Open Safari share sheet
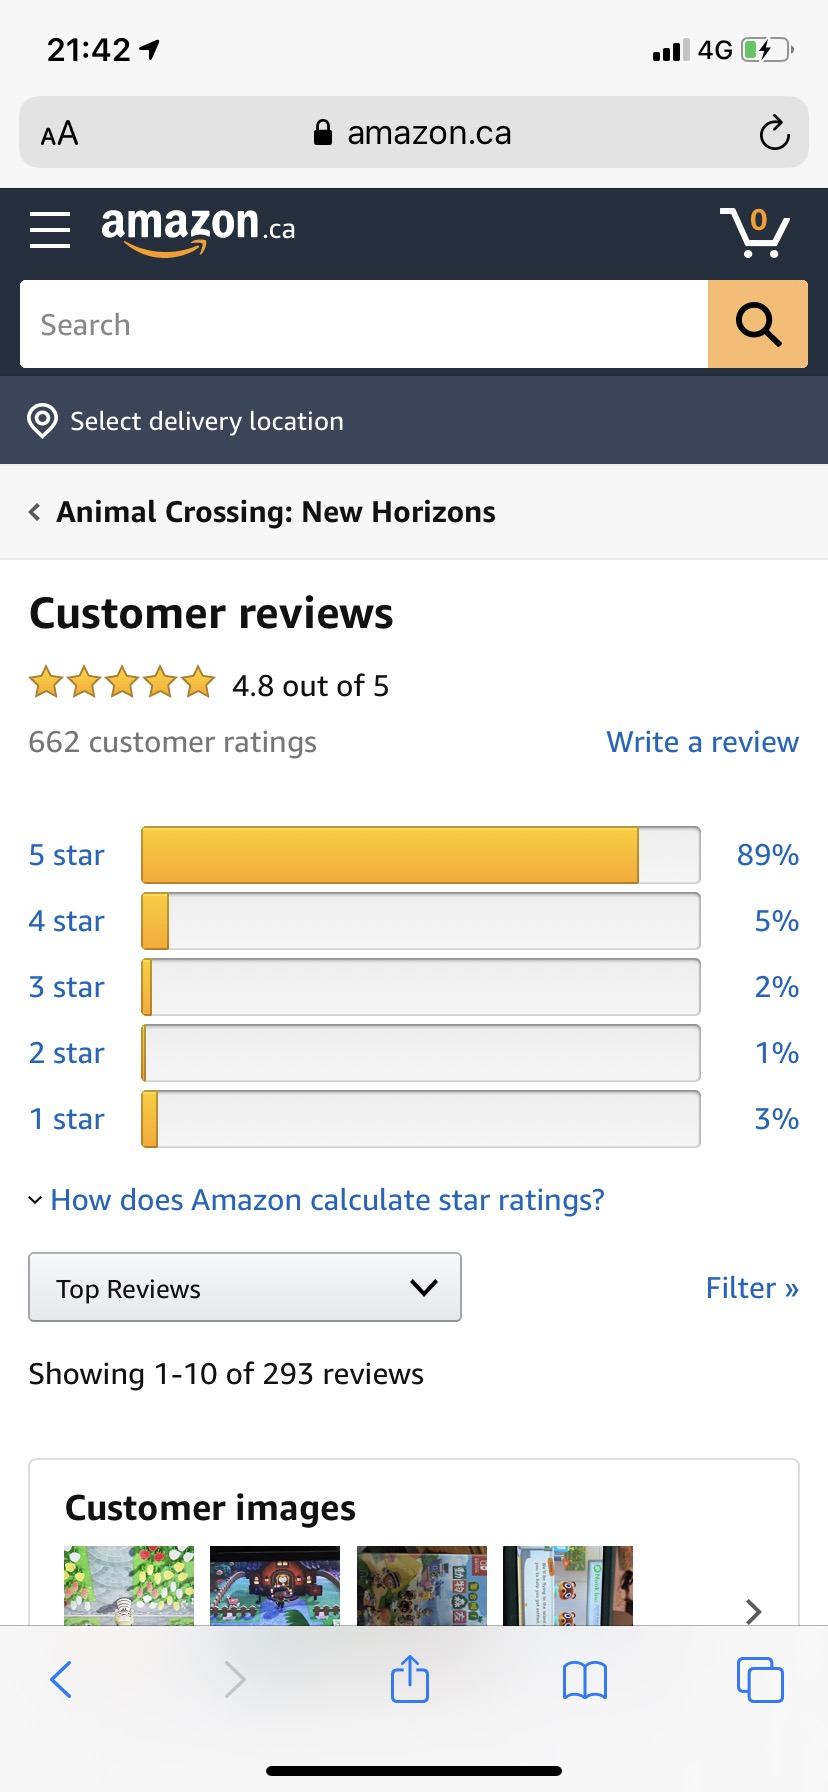 (410, 1679)
